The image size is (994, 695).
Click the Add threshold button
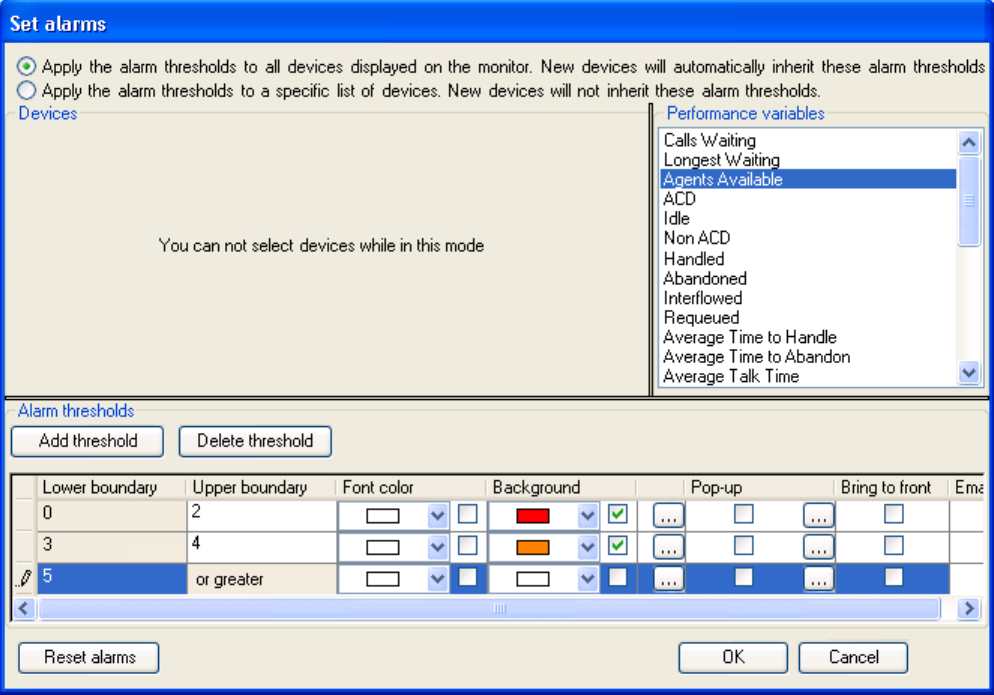(x=88, y=441)
